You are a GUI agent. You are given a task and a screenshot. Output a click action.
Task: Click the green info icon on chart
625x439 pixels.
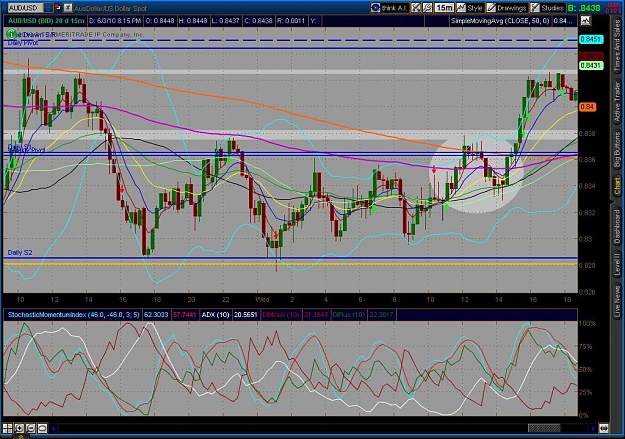pos(12,34)
